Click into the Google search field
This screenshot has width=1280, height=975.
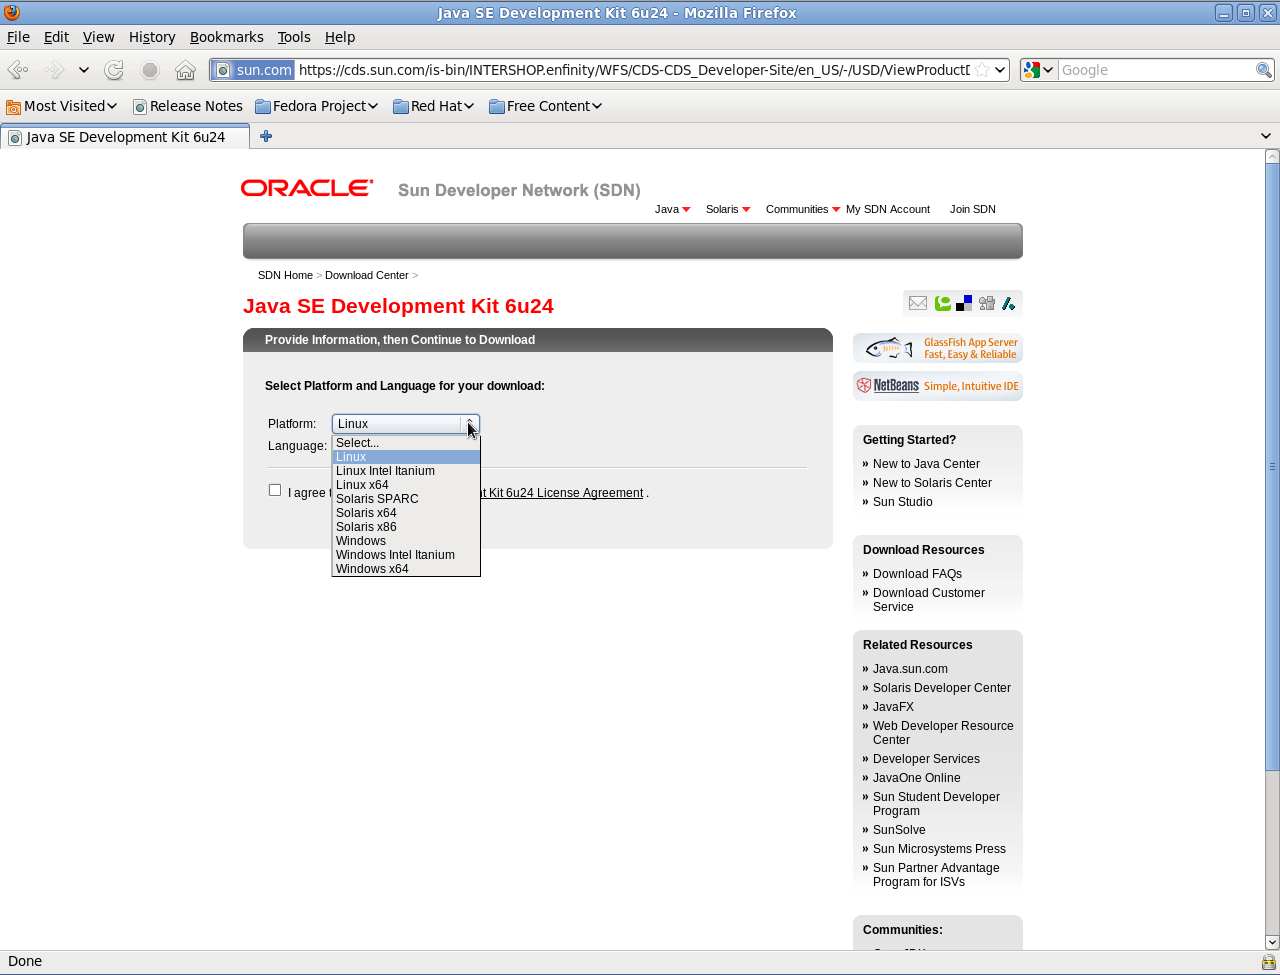[1156, 70]
